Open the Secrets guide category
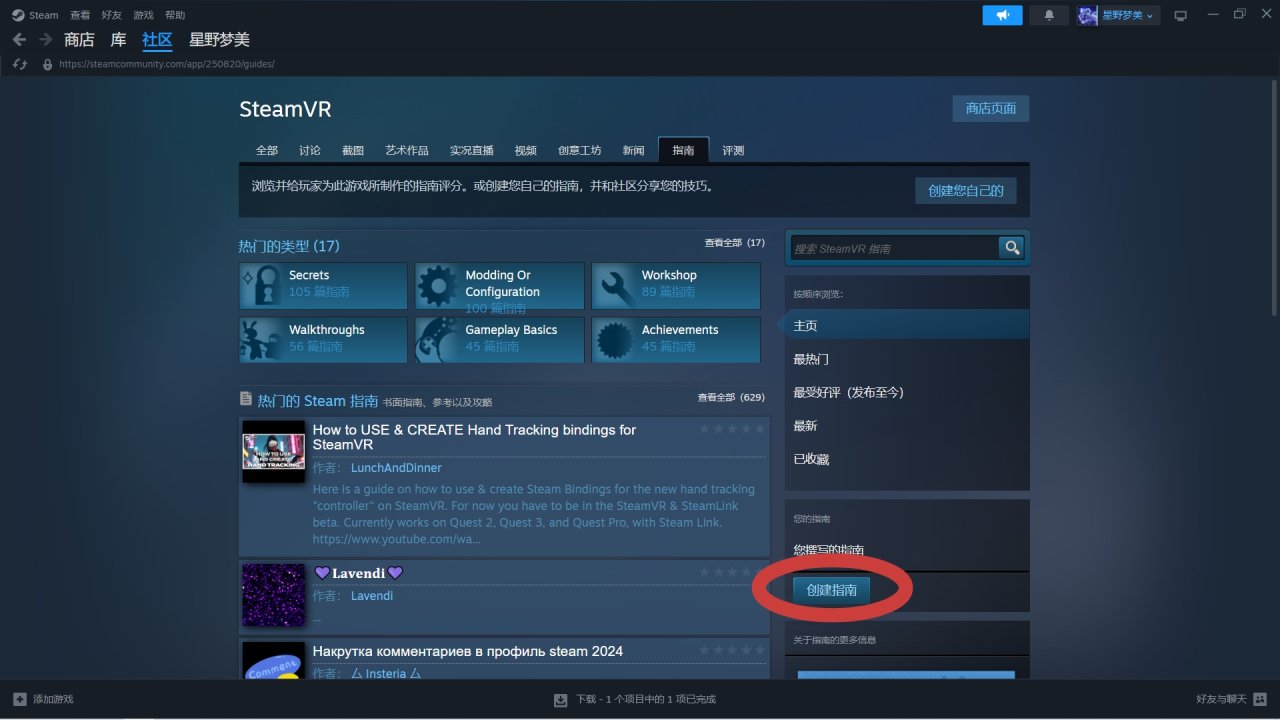 (x=323, y=286)
